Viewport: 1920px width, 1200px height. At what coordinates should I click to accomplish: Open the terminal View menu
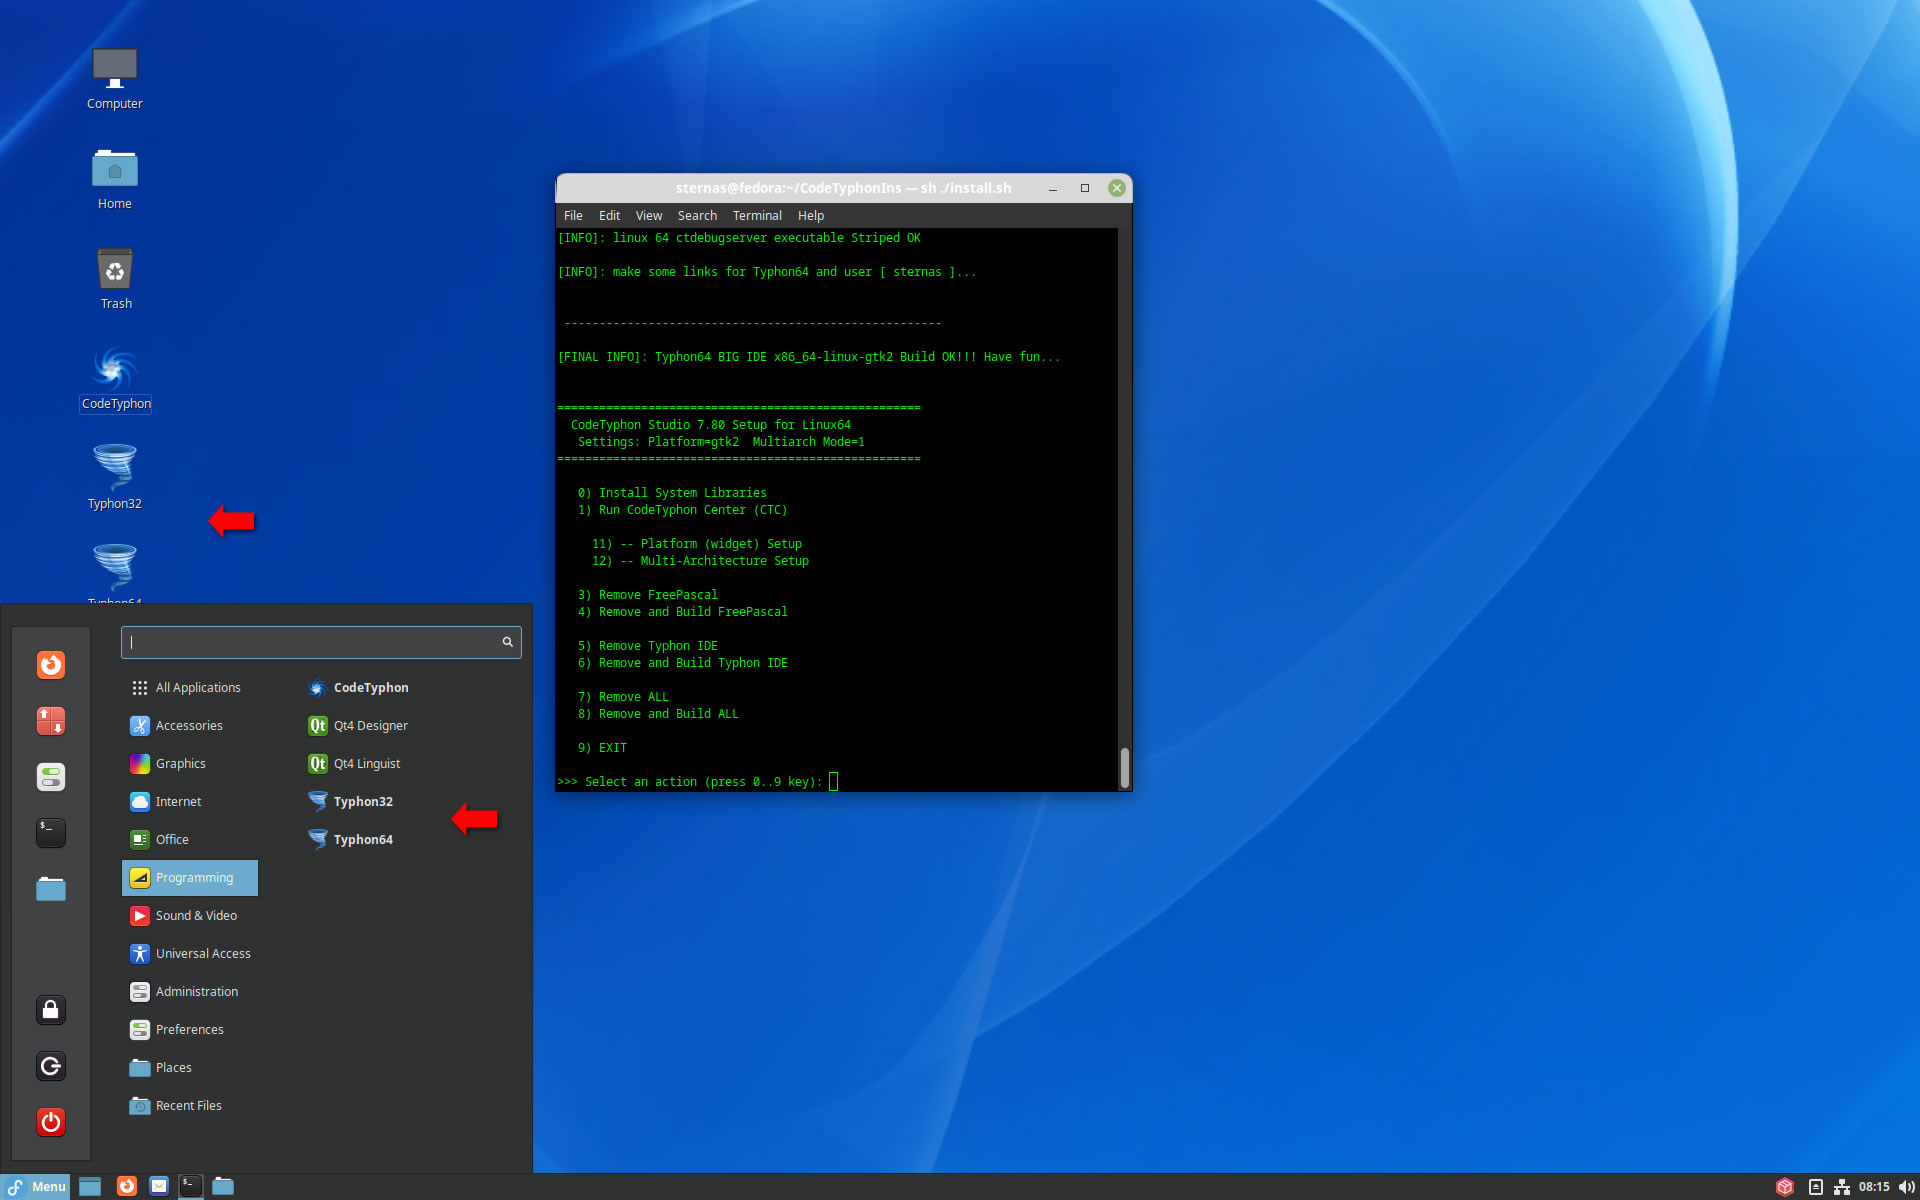tap(649, 216)
